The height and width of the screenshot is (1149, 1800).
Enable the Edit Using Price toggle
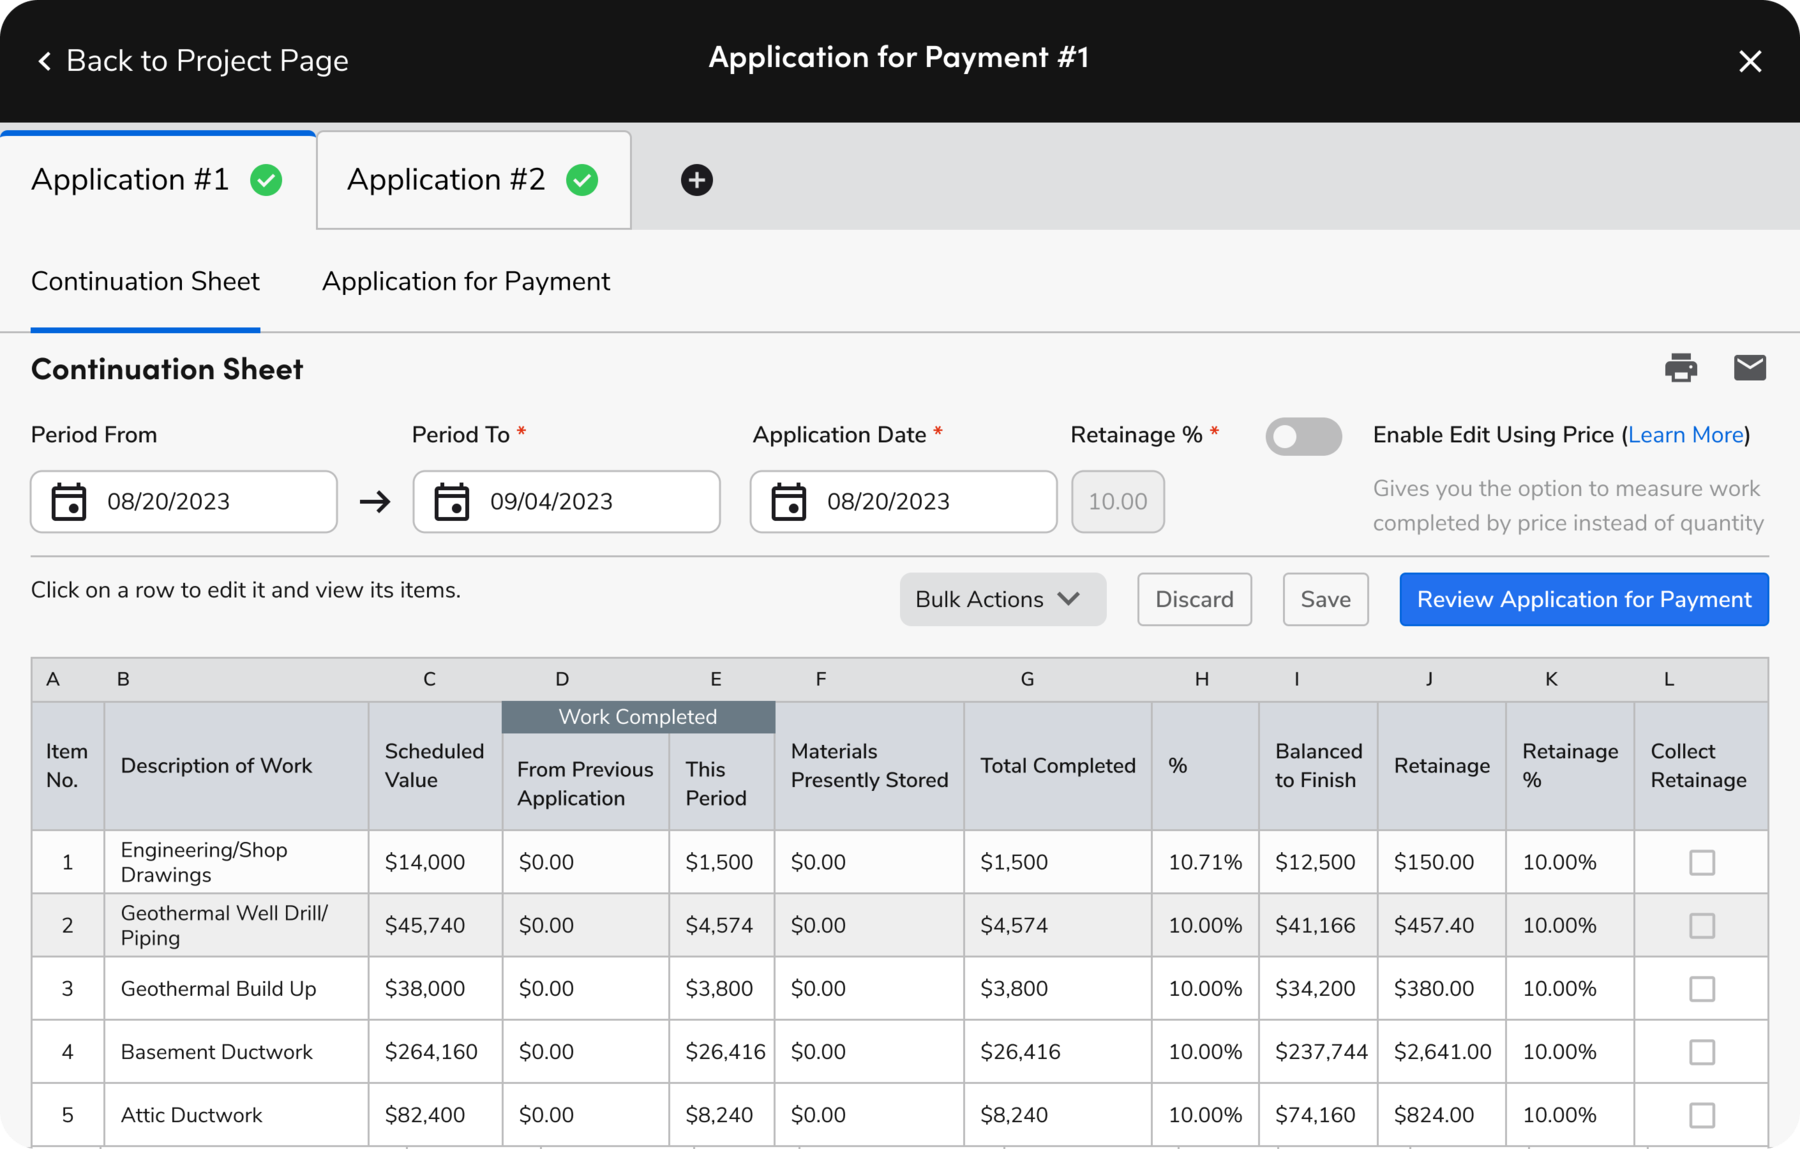1303,436
